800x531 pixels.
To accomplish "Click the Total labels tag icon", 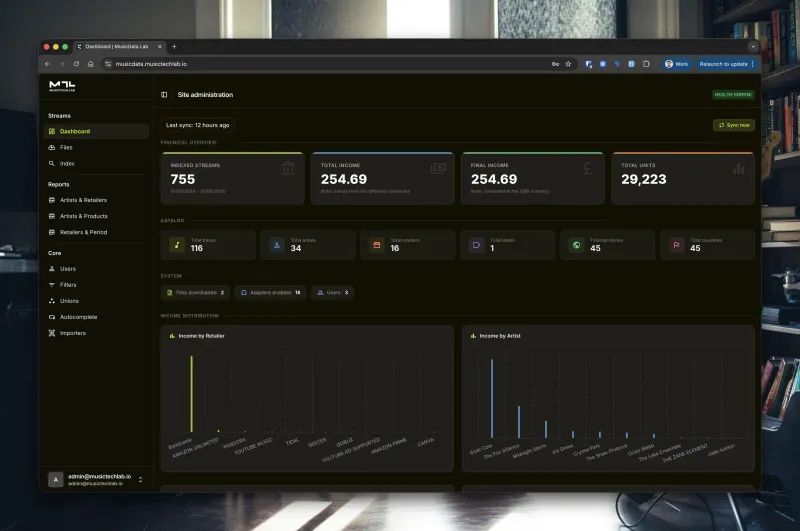I will (x=477, y=245).
